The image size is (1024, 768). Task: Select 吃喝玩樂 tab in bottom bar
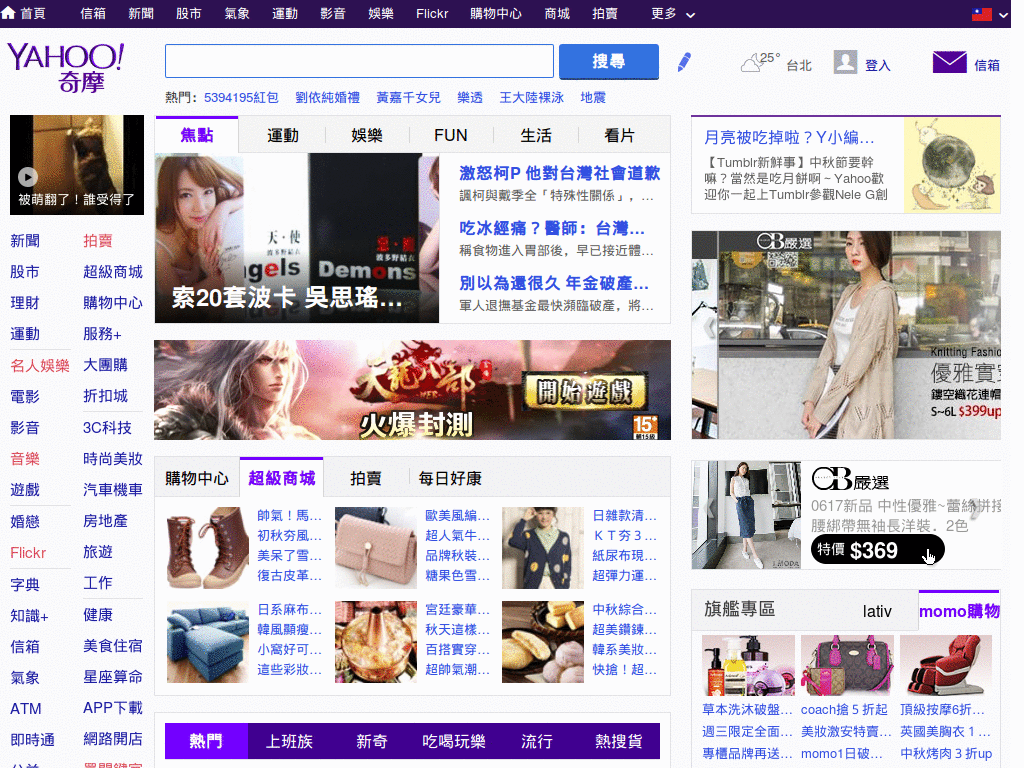(x=454, y=741)
